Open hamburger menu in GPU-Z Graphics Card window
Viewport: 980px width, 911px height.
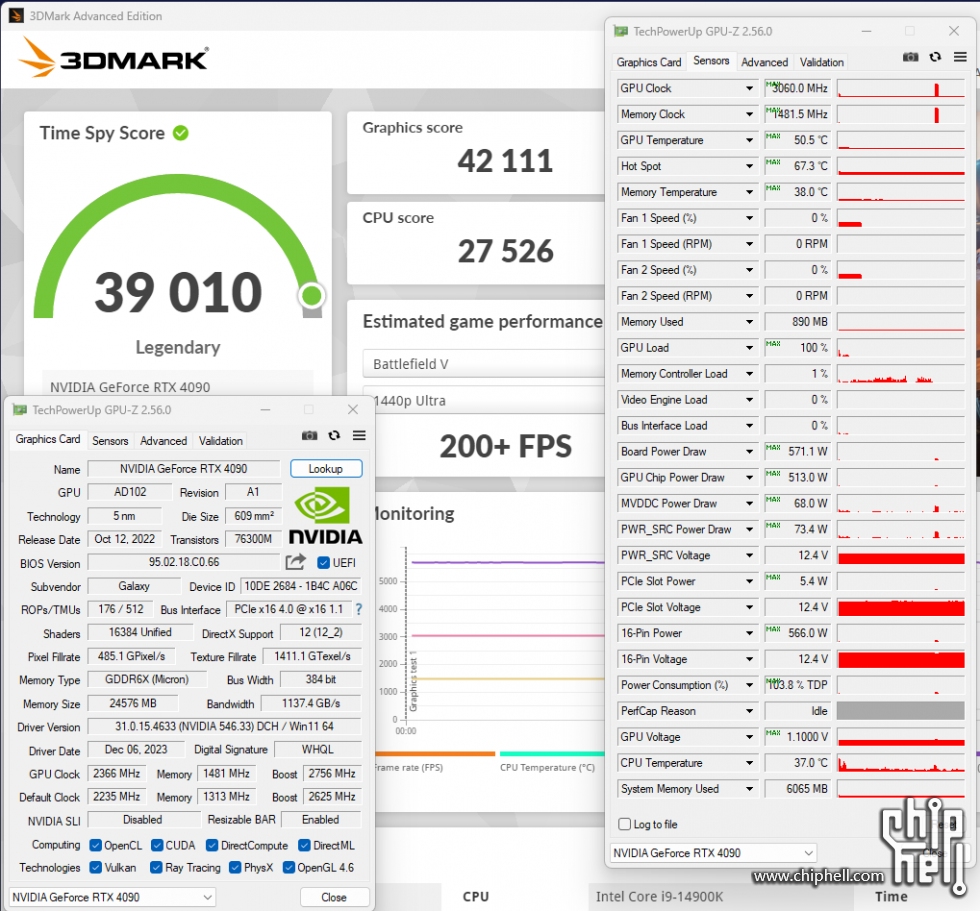coord(359,436)
